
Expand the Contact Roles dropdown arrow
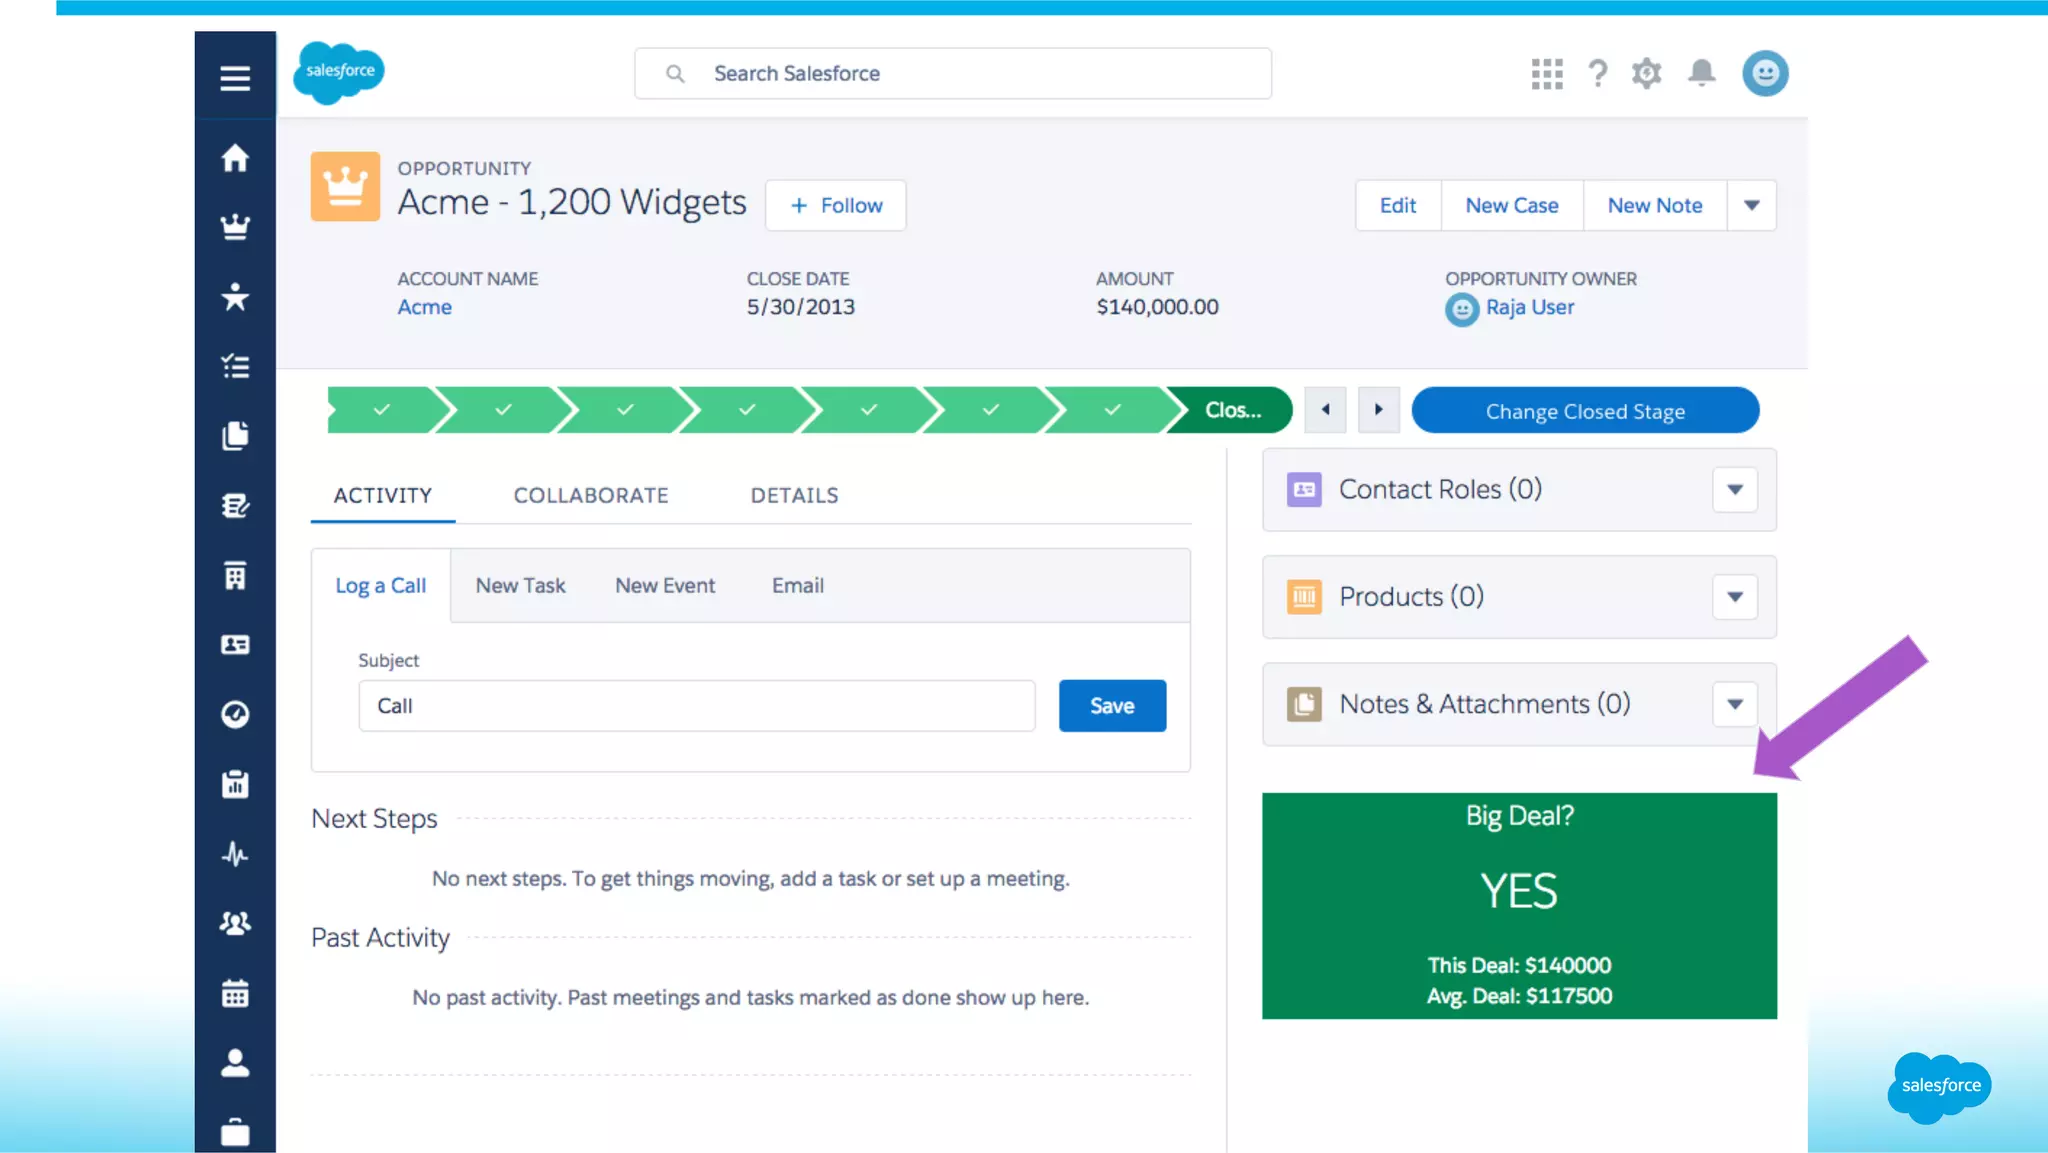[1734, 490]
